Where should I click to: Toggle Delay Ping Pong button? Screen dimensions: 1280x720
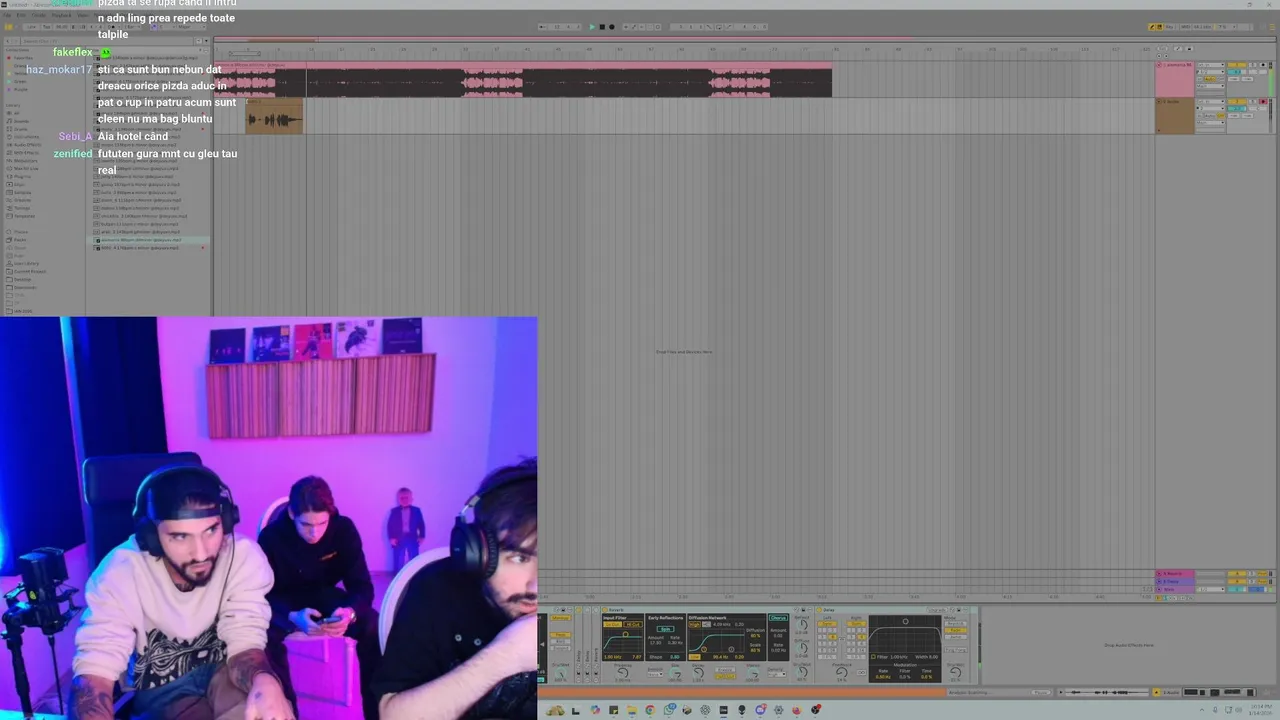[x=955, y=650]
